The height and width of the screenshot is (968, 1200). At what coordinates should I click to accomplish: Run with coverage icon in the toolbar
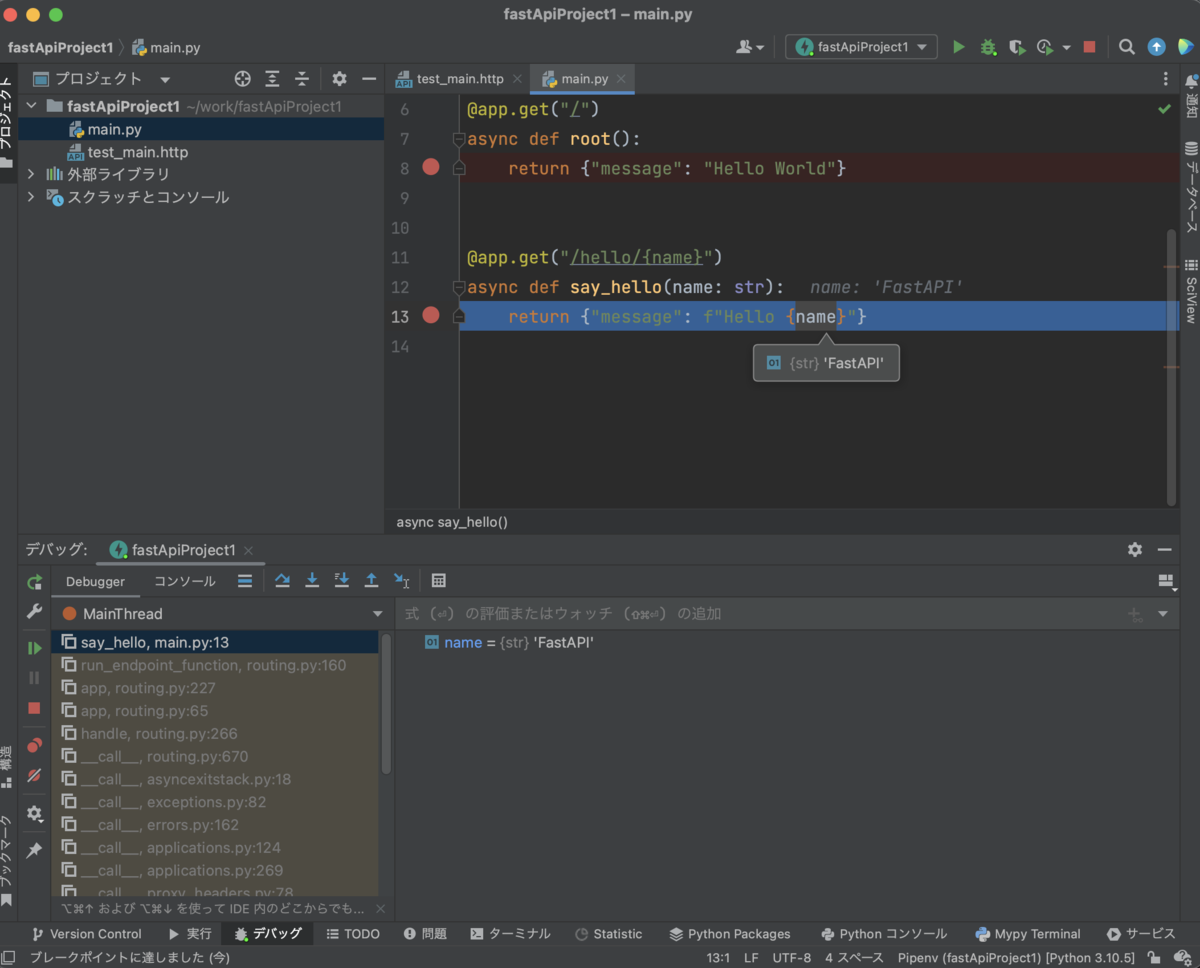click(x=1017, y=47)
